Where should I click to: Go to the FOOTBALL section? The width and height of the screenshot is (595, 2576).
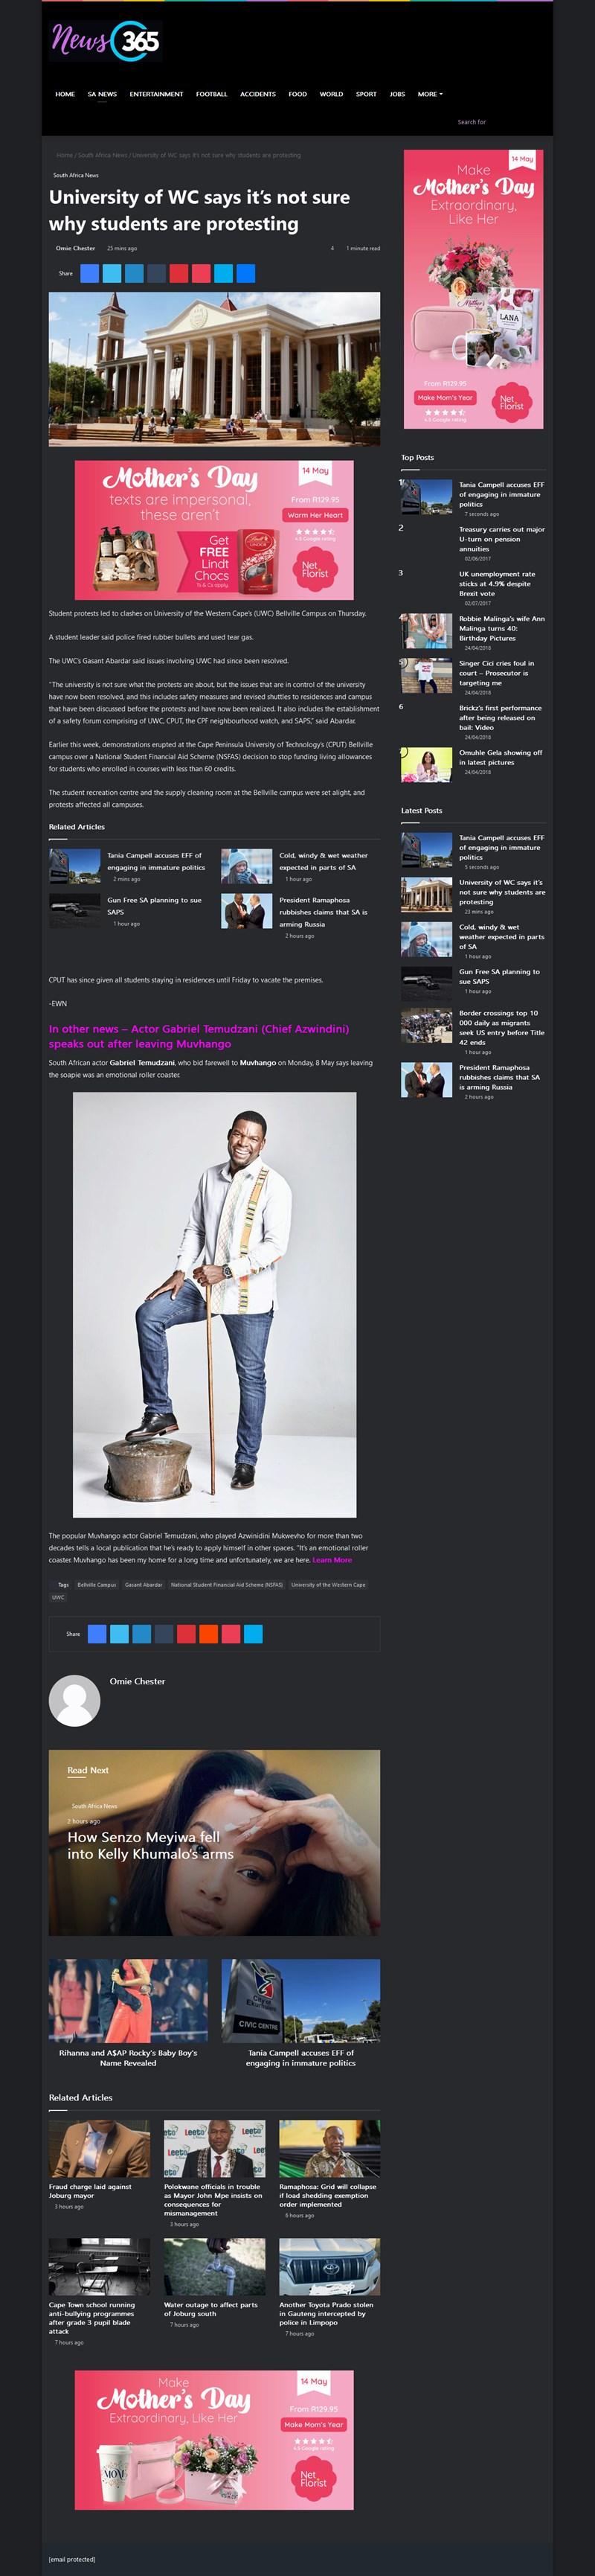[211, 94]
